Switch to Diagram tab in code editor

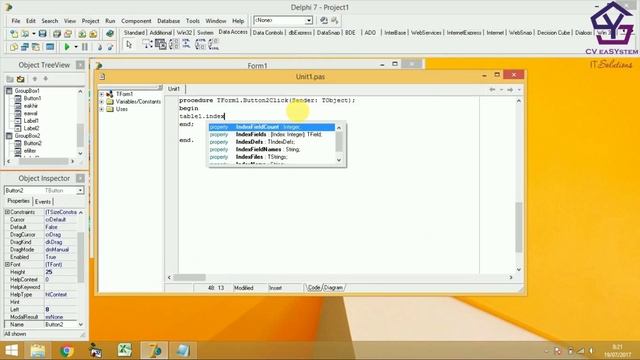click(x=333, y=288)
